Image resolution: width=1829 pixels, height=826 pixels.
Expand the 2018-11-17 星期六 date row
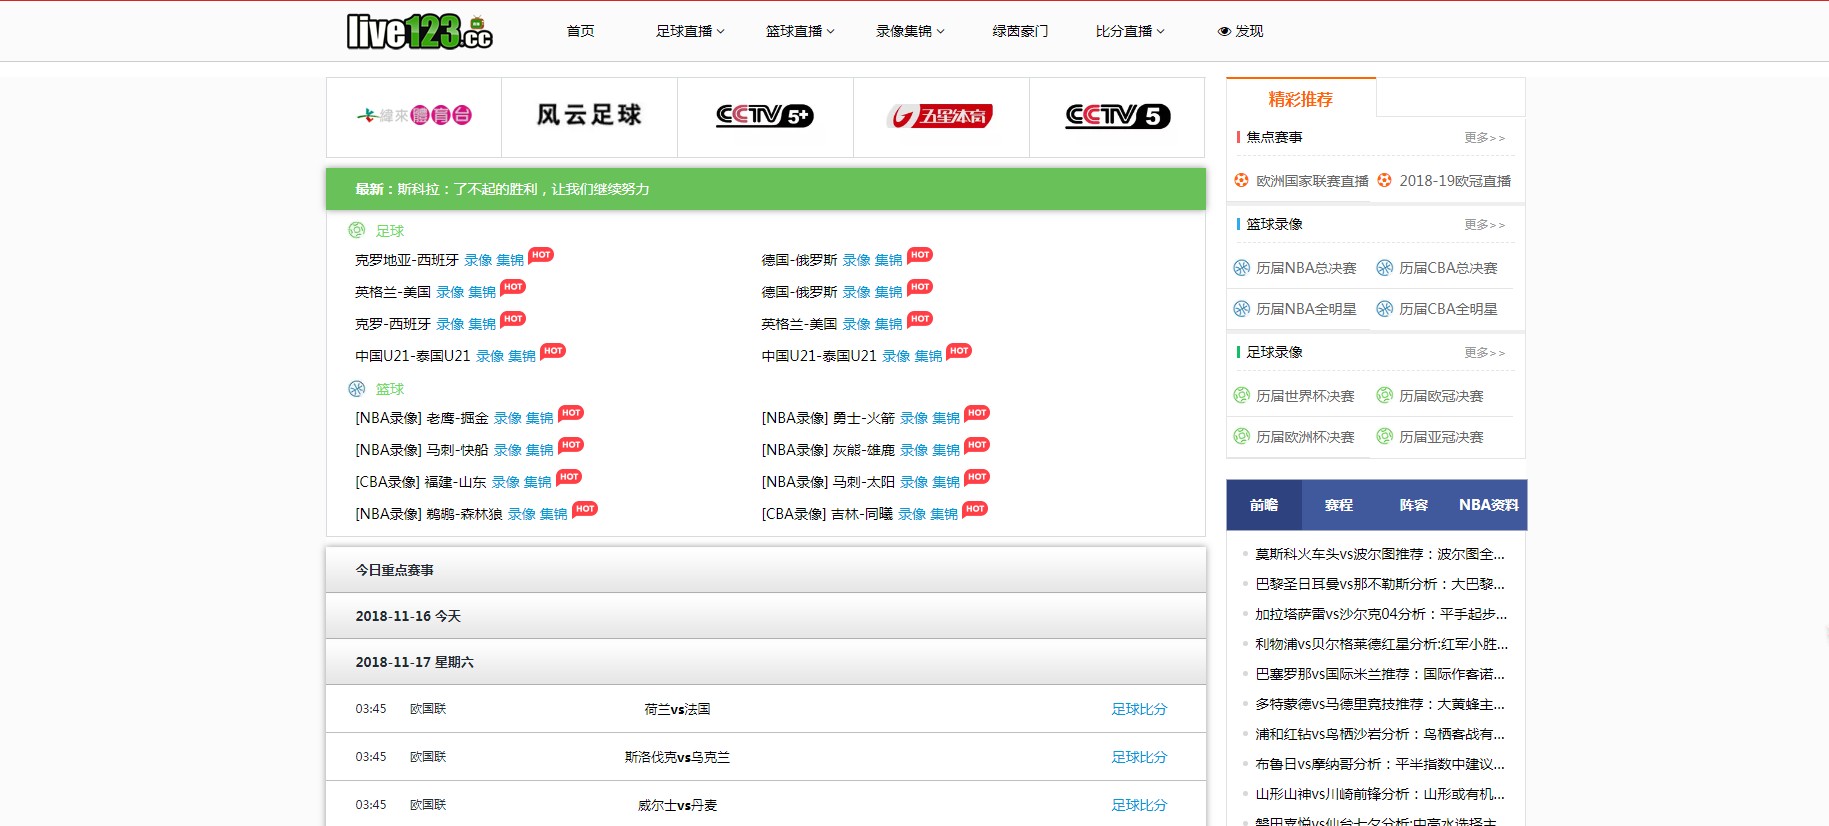click(x=766, y=662)
